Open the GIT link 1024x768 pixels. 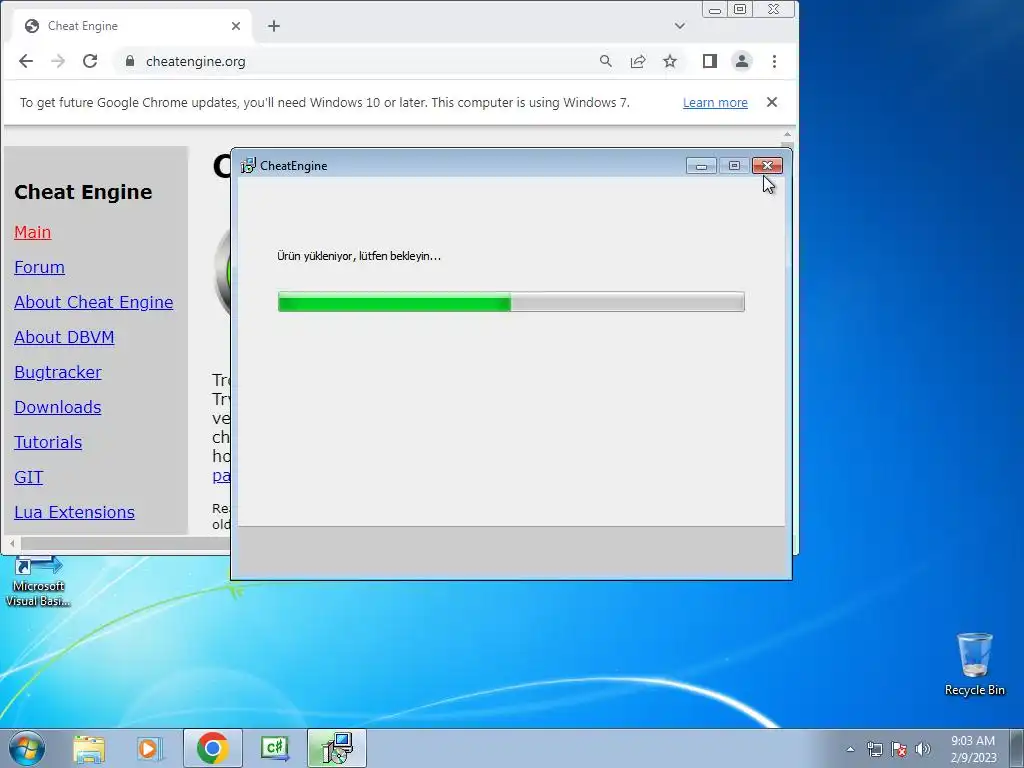29,477
